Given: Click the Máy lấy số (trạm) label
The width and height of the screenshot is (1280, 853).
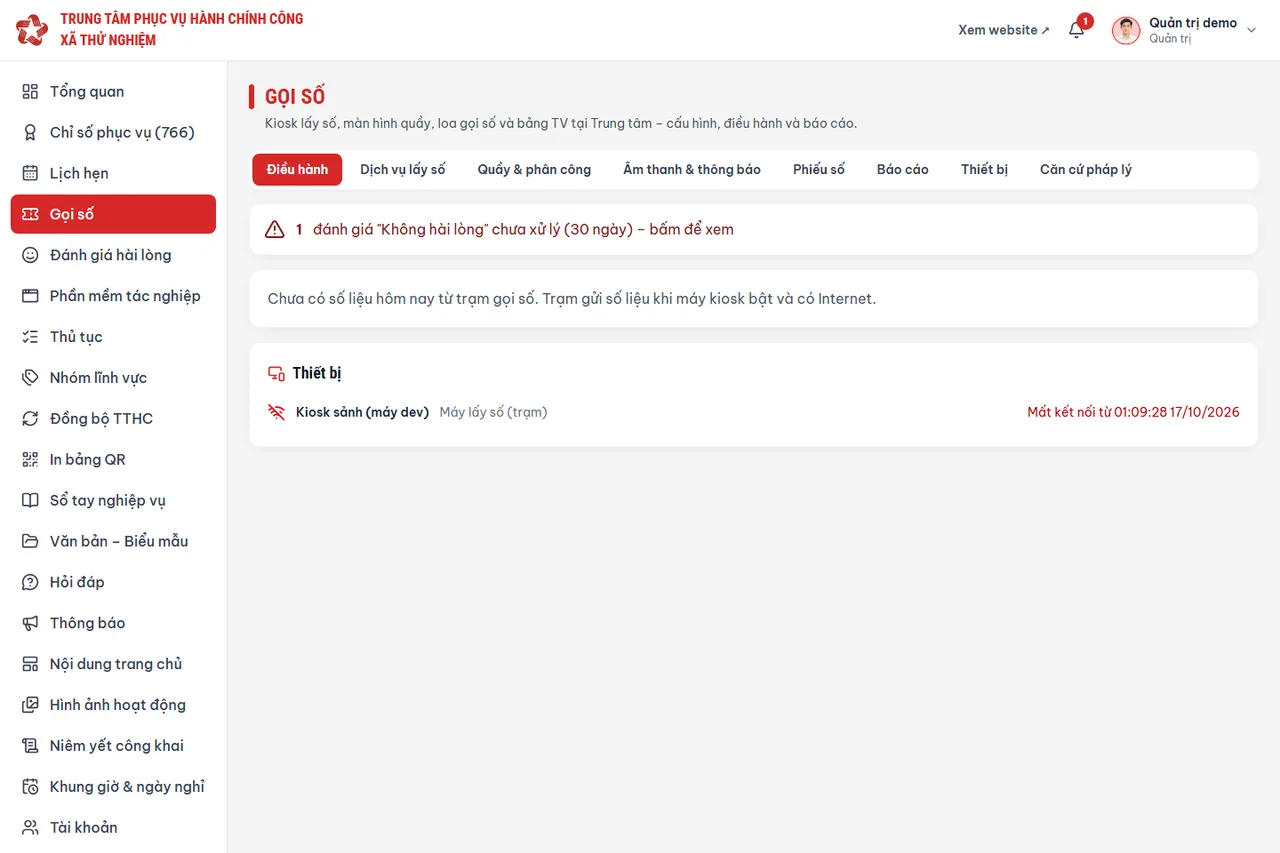Looking at the screenshot, I should tap(493, 412).
